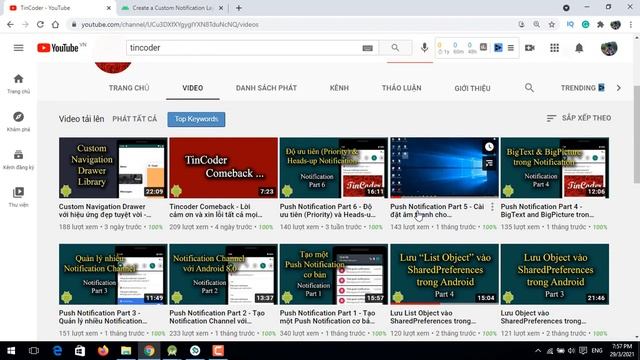
Task: Start voice search with microphone icon
Action: (424, 48)
